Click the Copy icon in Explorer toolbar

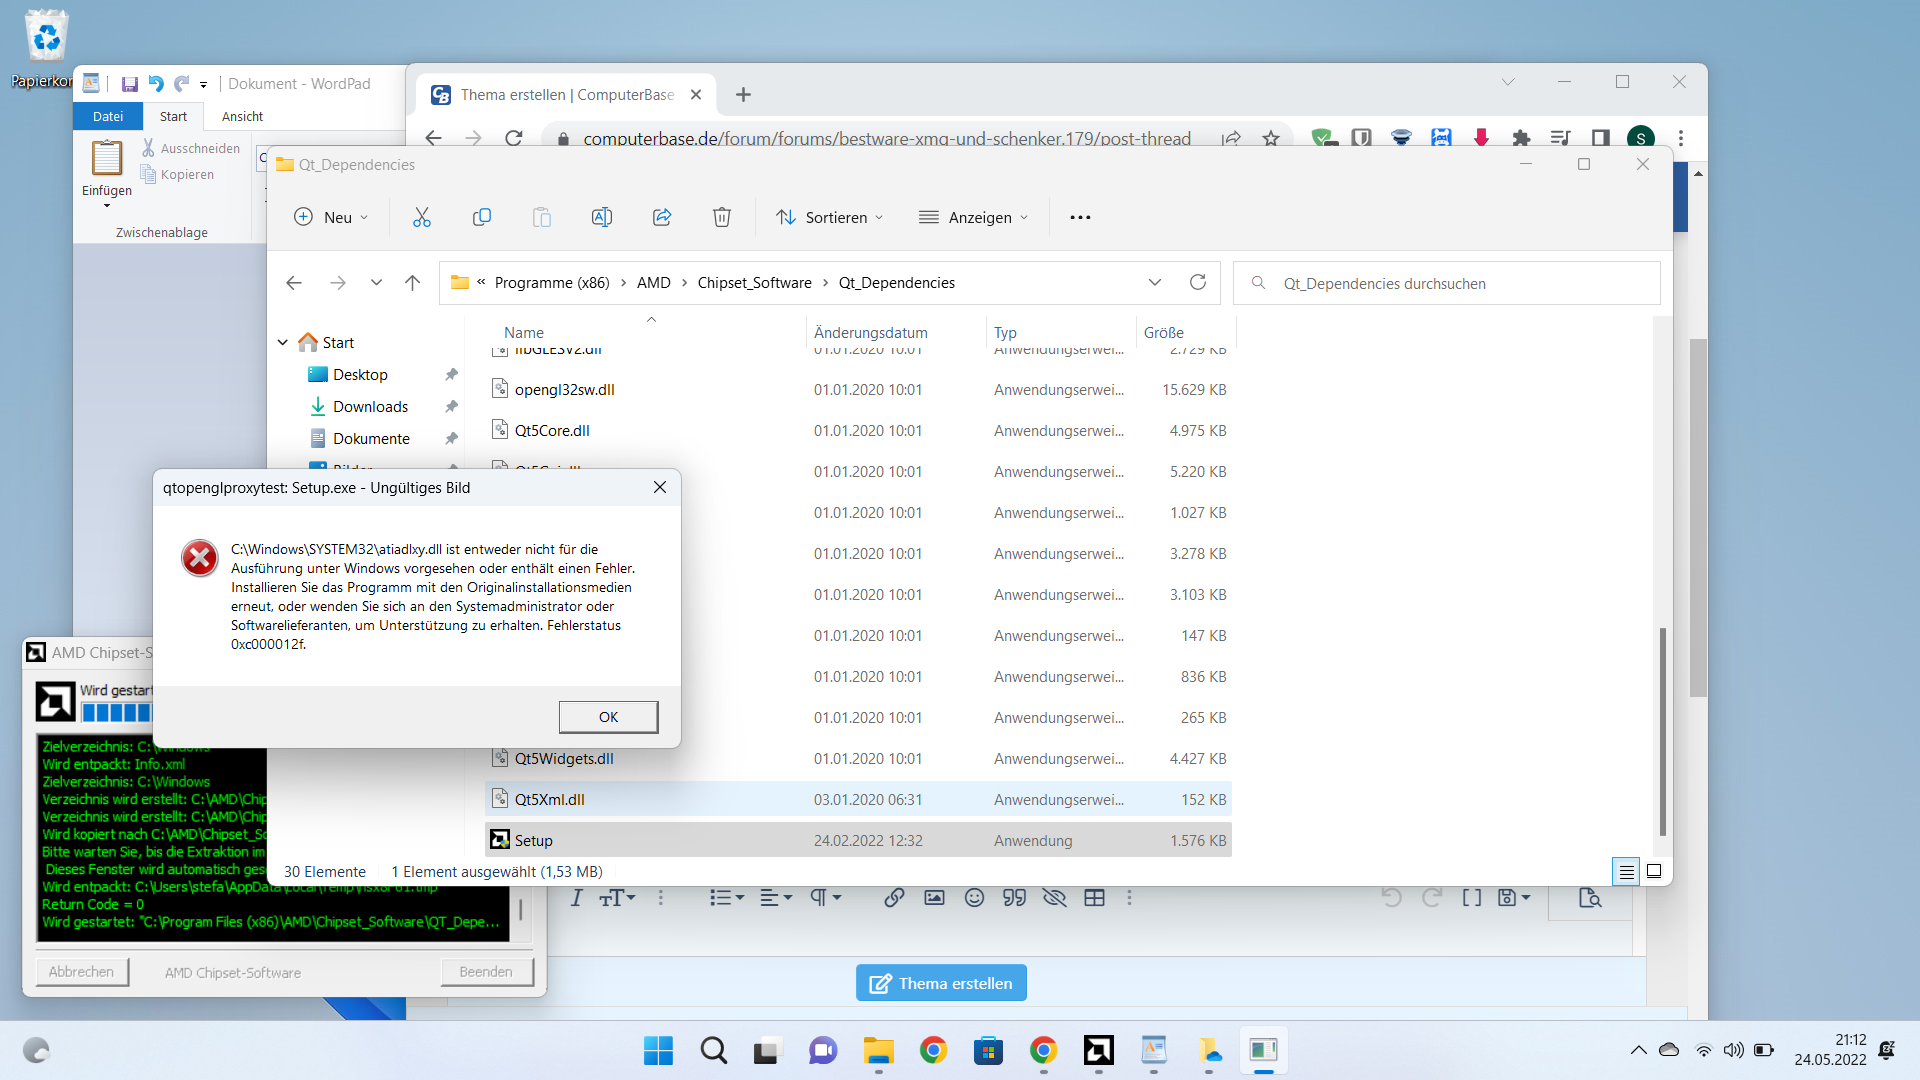click(x=482, y=217)
